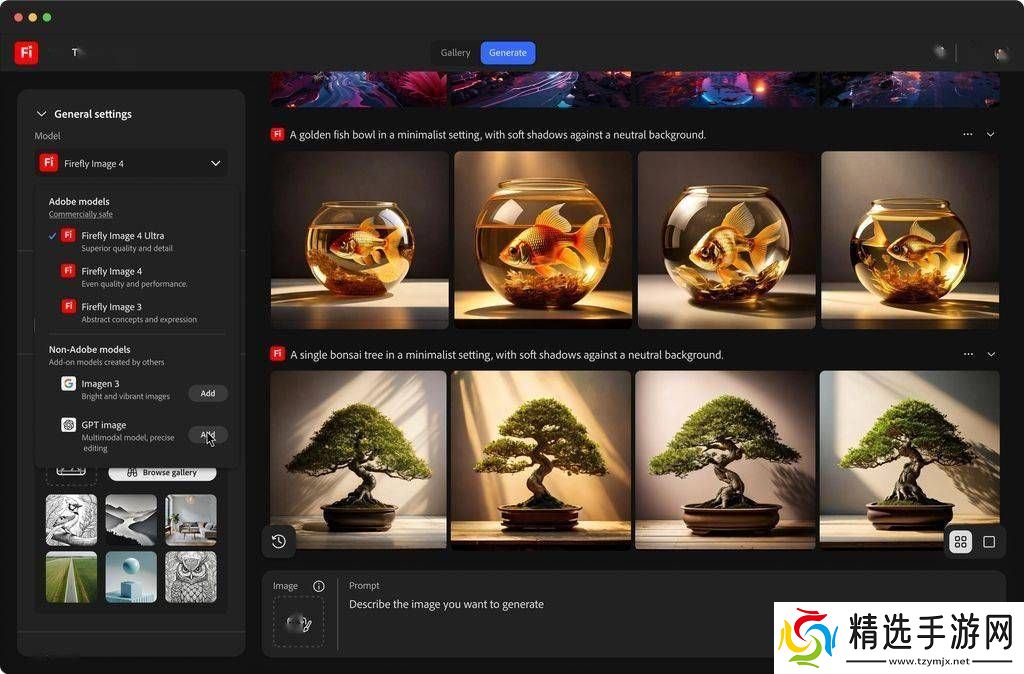Open the generation history icon

click(279, 541)
